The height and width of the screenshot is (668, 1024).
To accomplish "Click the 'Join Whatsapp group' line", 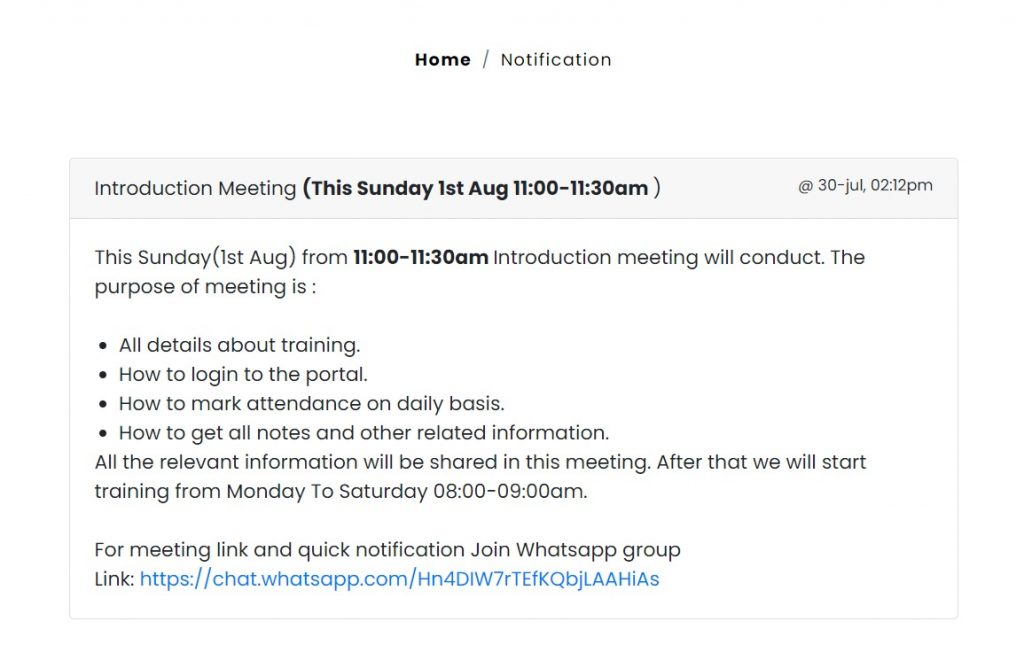I will point(387,550).
